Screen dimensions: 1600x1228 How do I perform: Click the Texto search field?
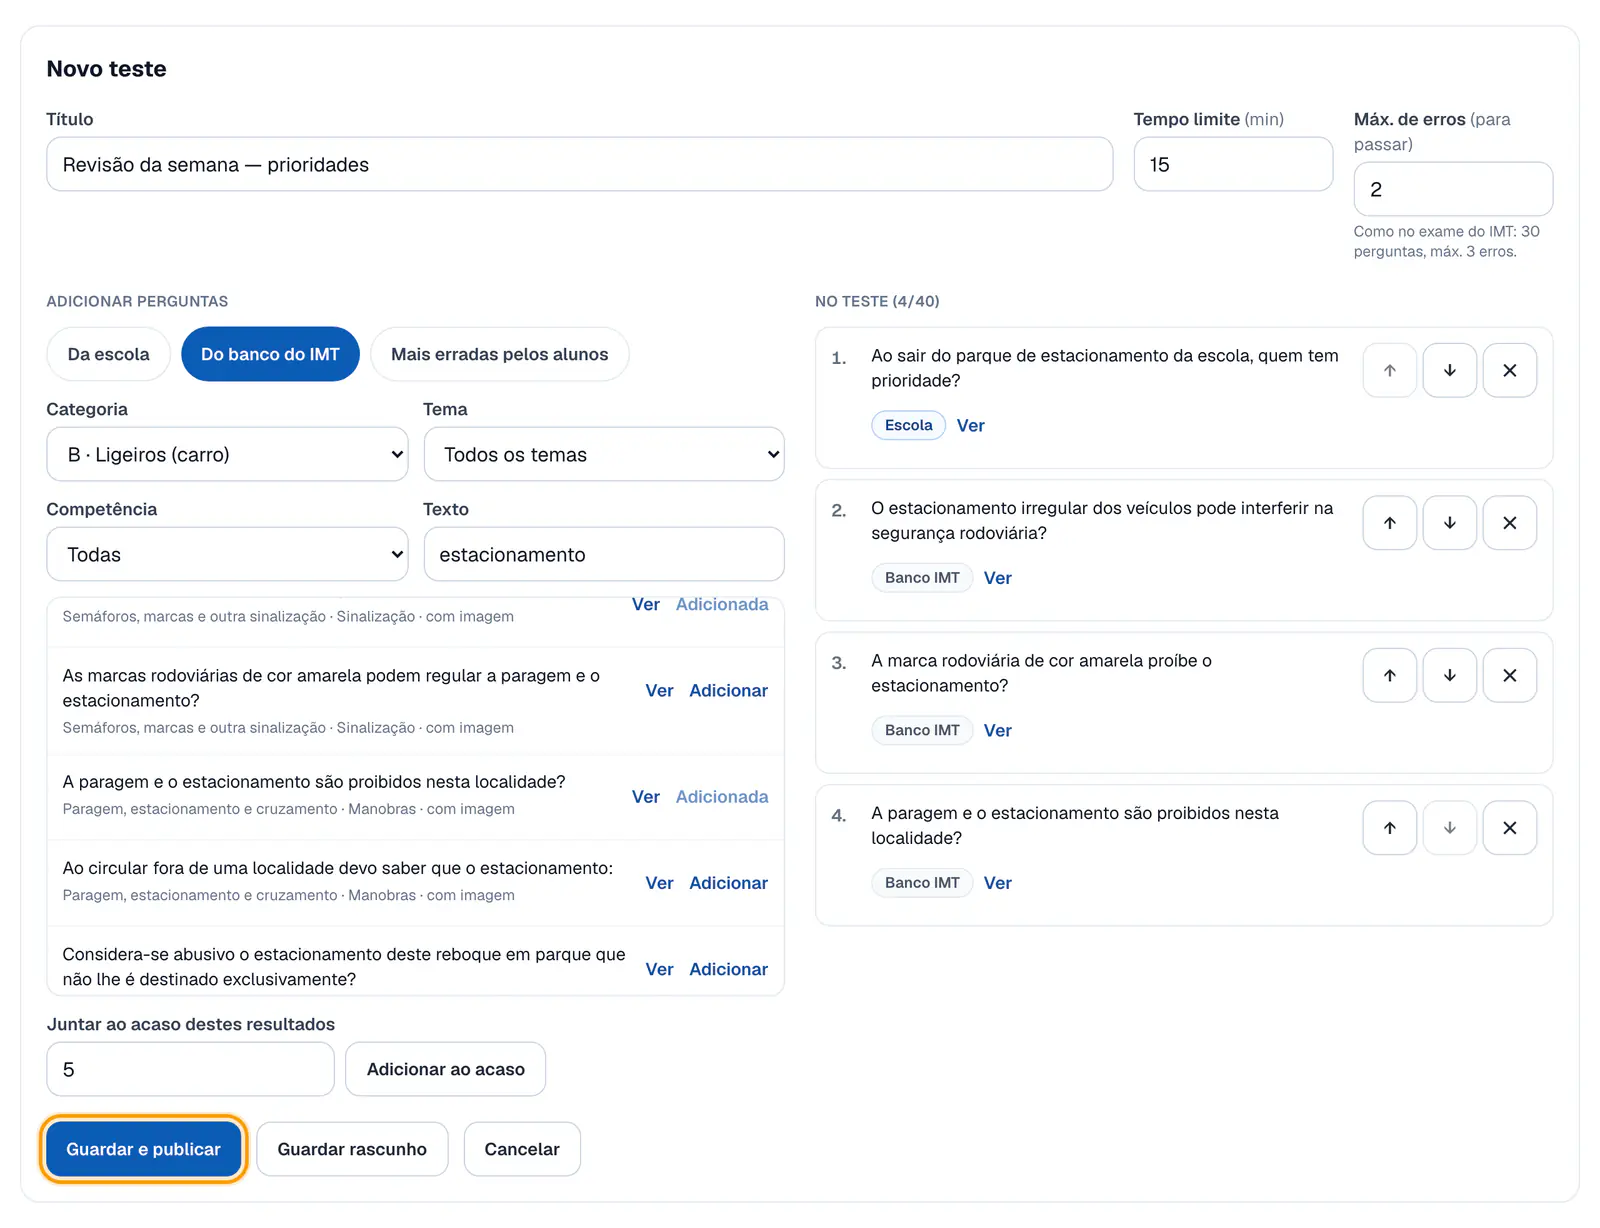click(x=604, y=554)
